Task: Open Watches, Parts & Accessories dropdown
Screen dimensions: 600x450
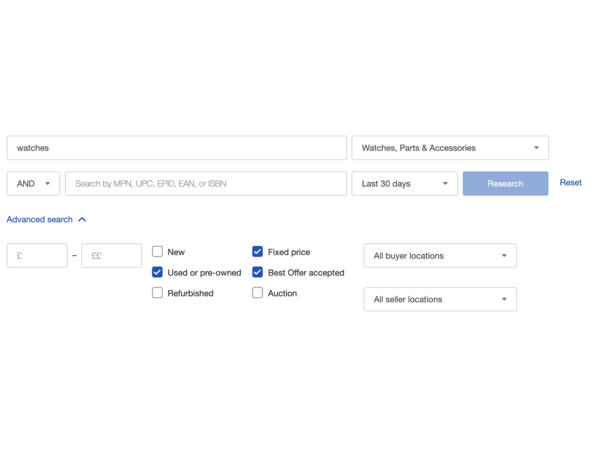Action: (450, 148)
